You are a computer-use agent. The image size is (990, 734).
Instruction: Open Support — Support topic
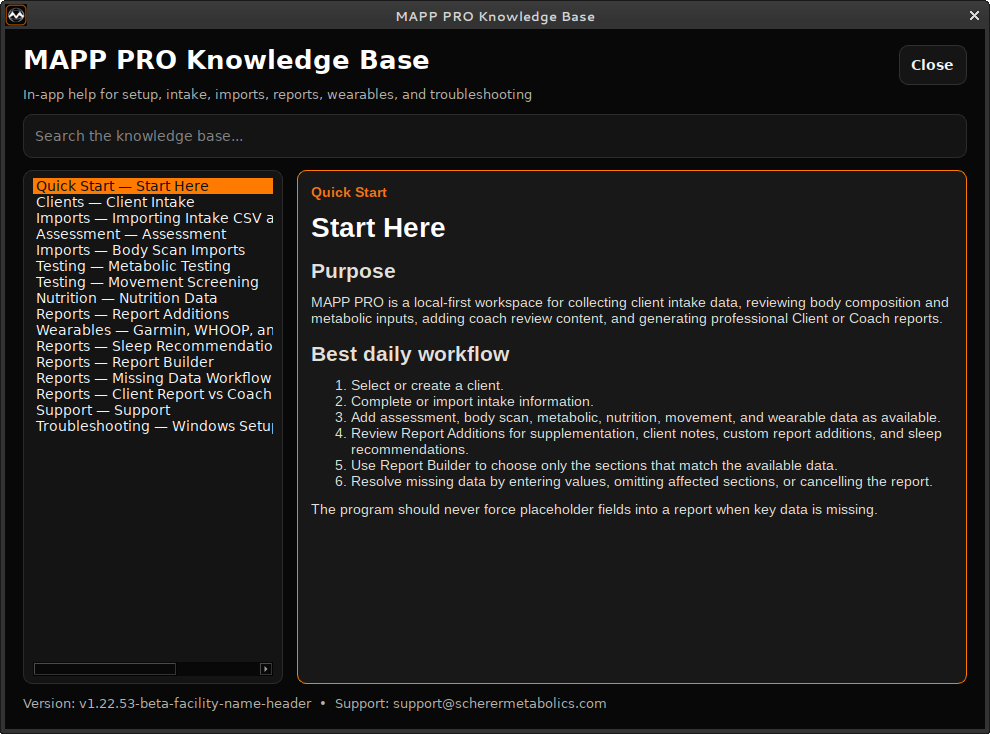pyautogui.click(x=153, y=410)
